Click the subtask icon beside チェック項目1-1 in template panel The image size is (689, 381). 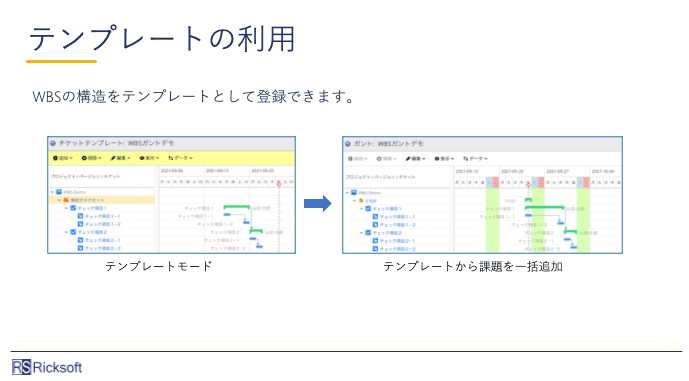pyautogui.click(x=80, y=216)
